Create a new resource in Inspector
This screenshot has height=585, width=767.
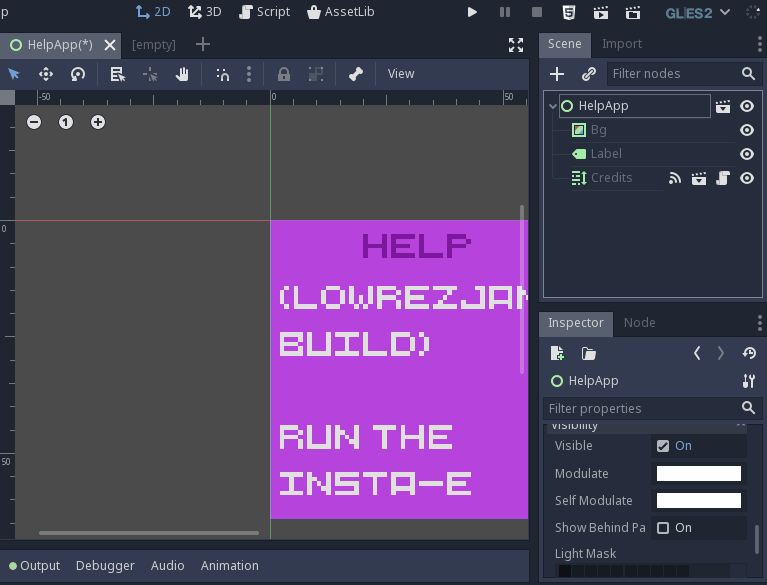click(557, 353)
